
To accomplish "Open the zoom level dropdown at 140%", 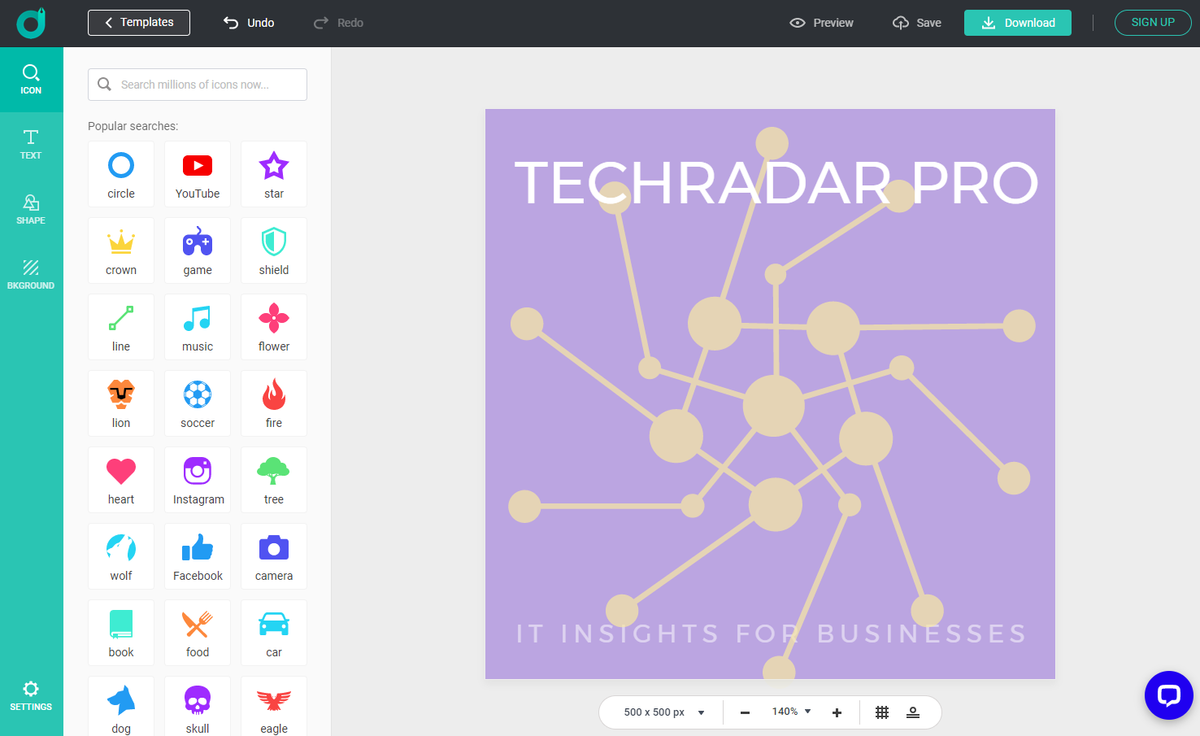I will pos(791,711).
